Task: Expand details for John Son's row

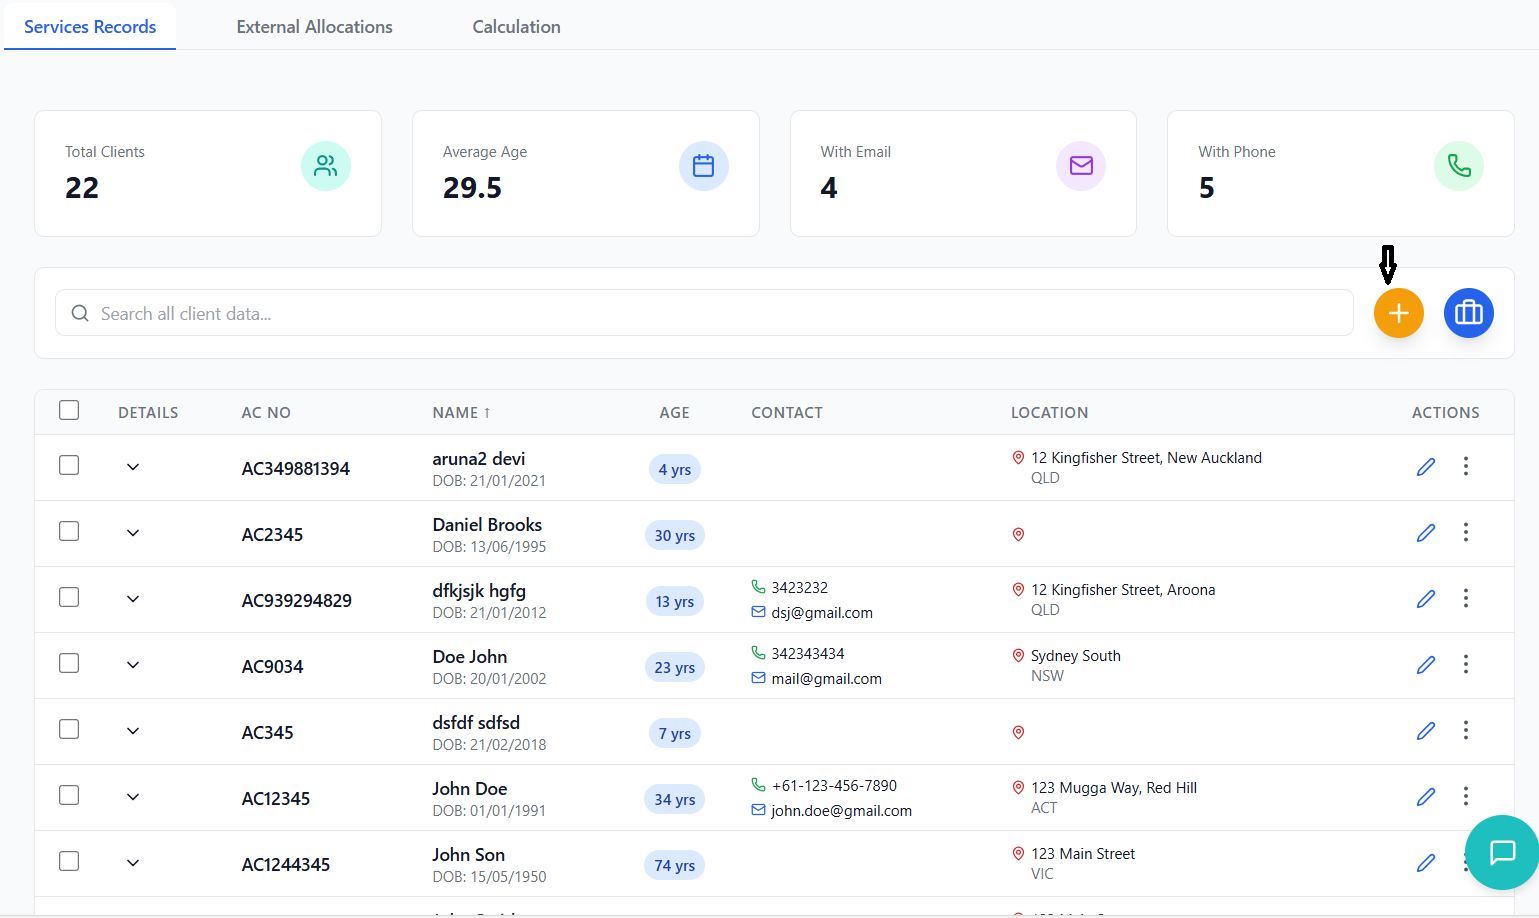Action: click(133, 863)
